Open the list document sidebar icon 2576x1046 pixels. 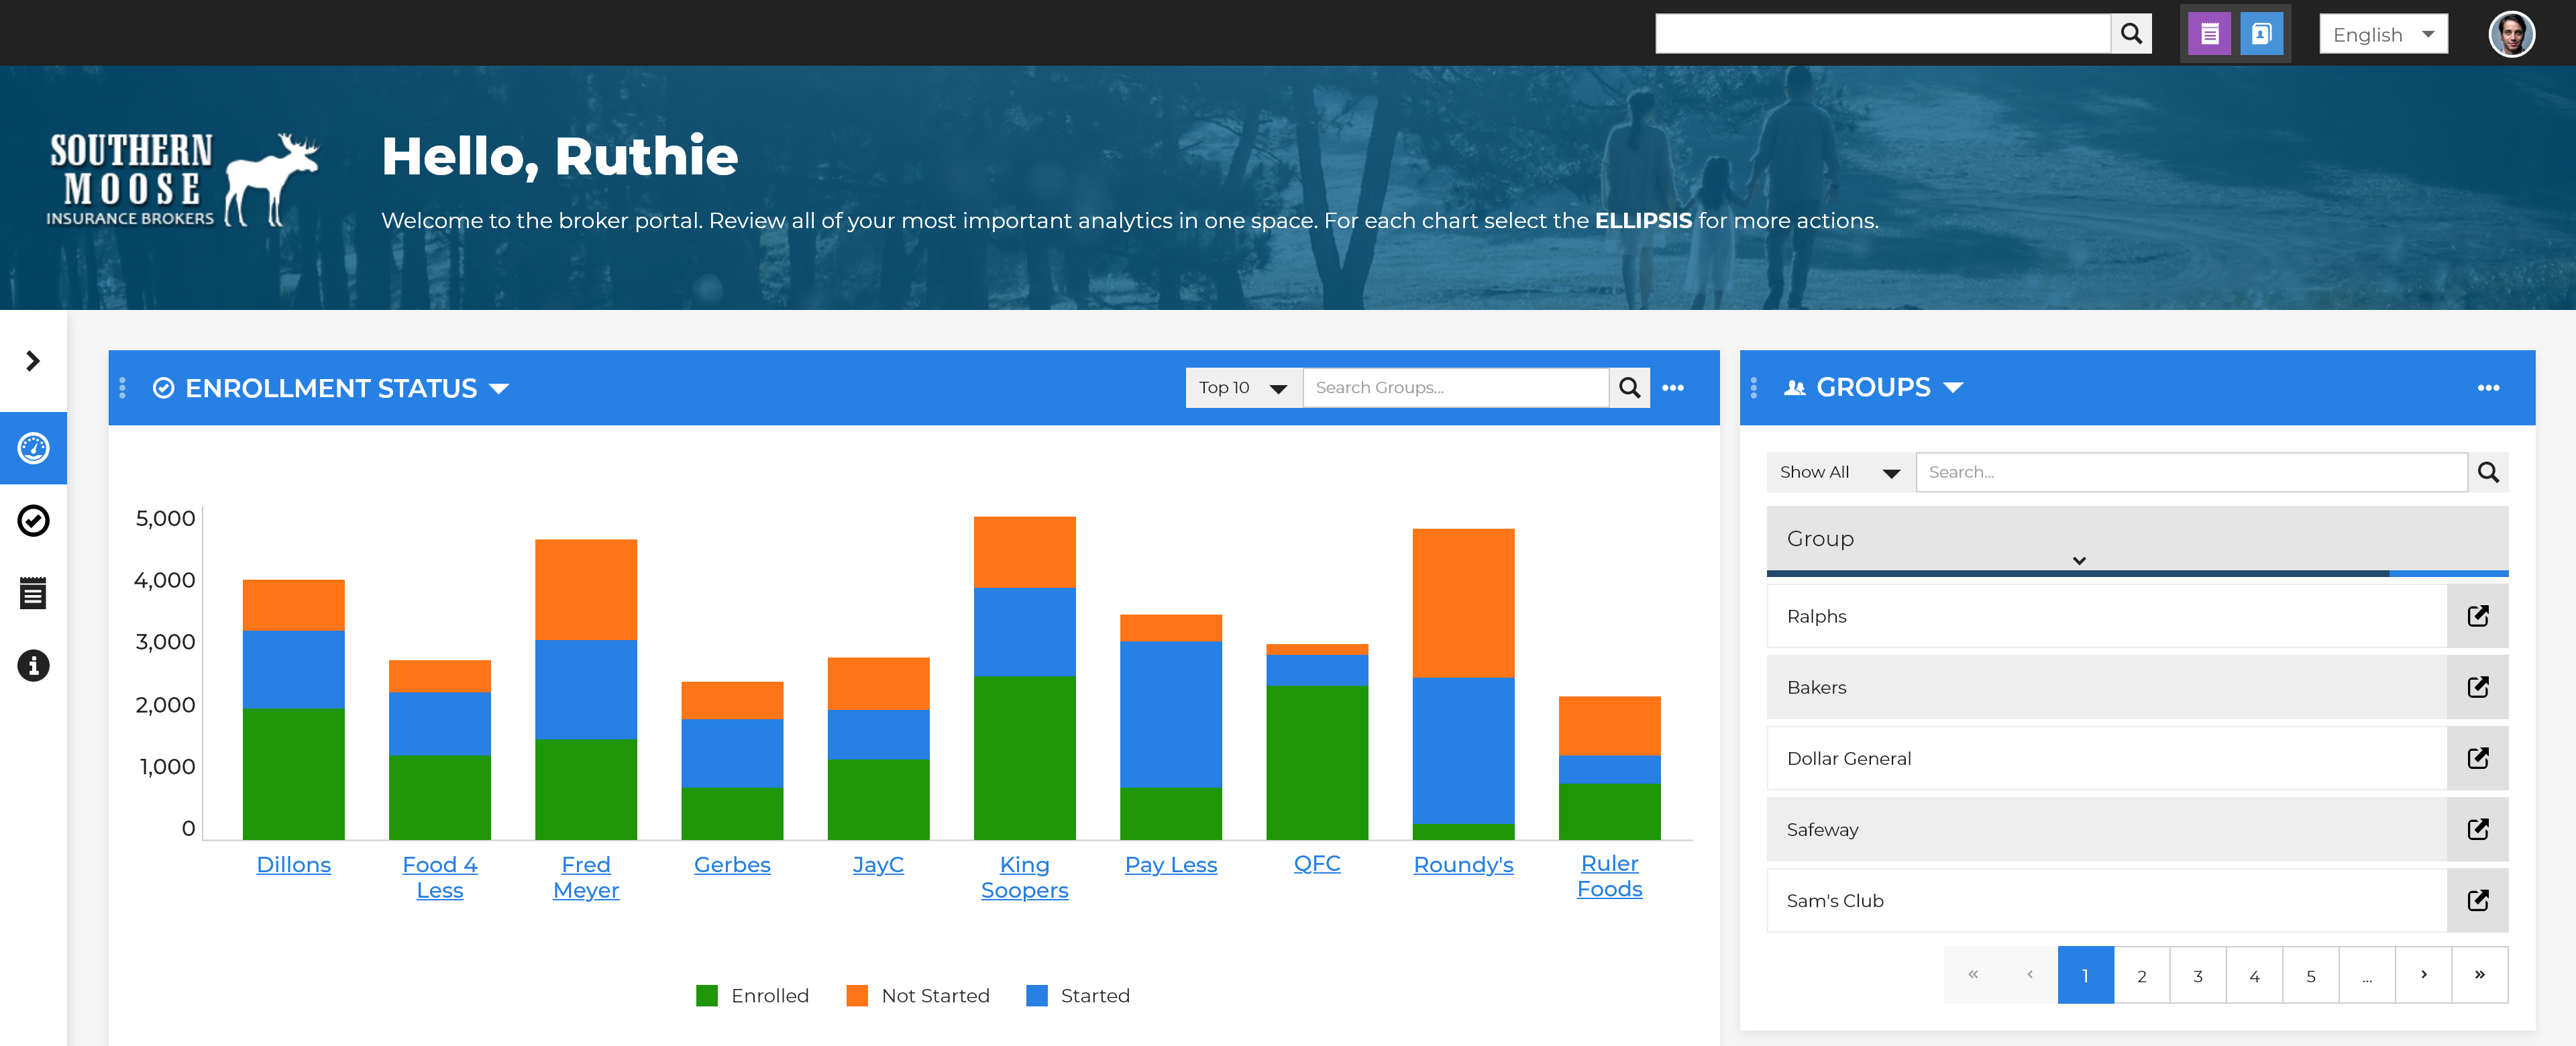33,592
